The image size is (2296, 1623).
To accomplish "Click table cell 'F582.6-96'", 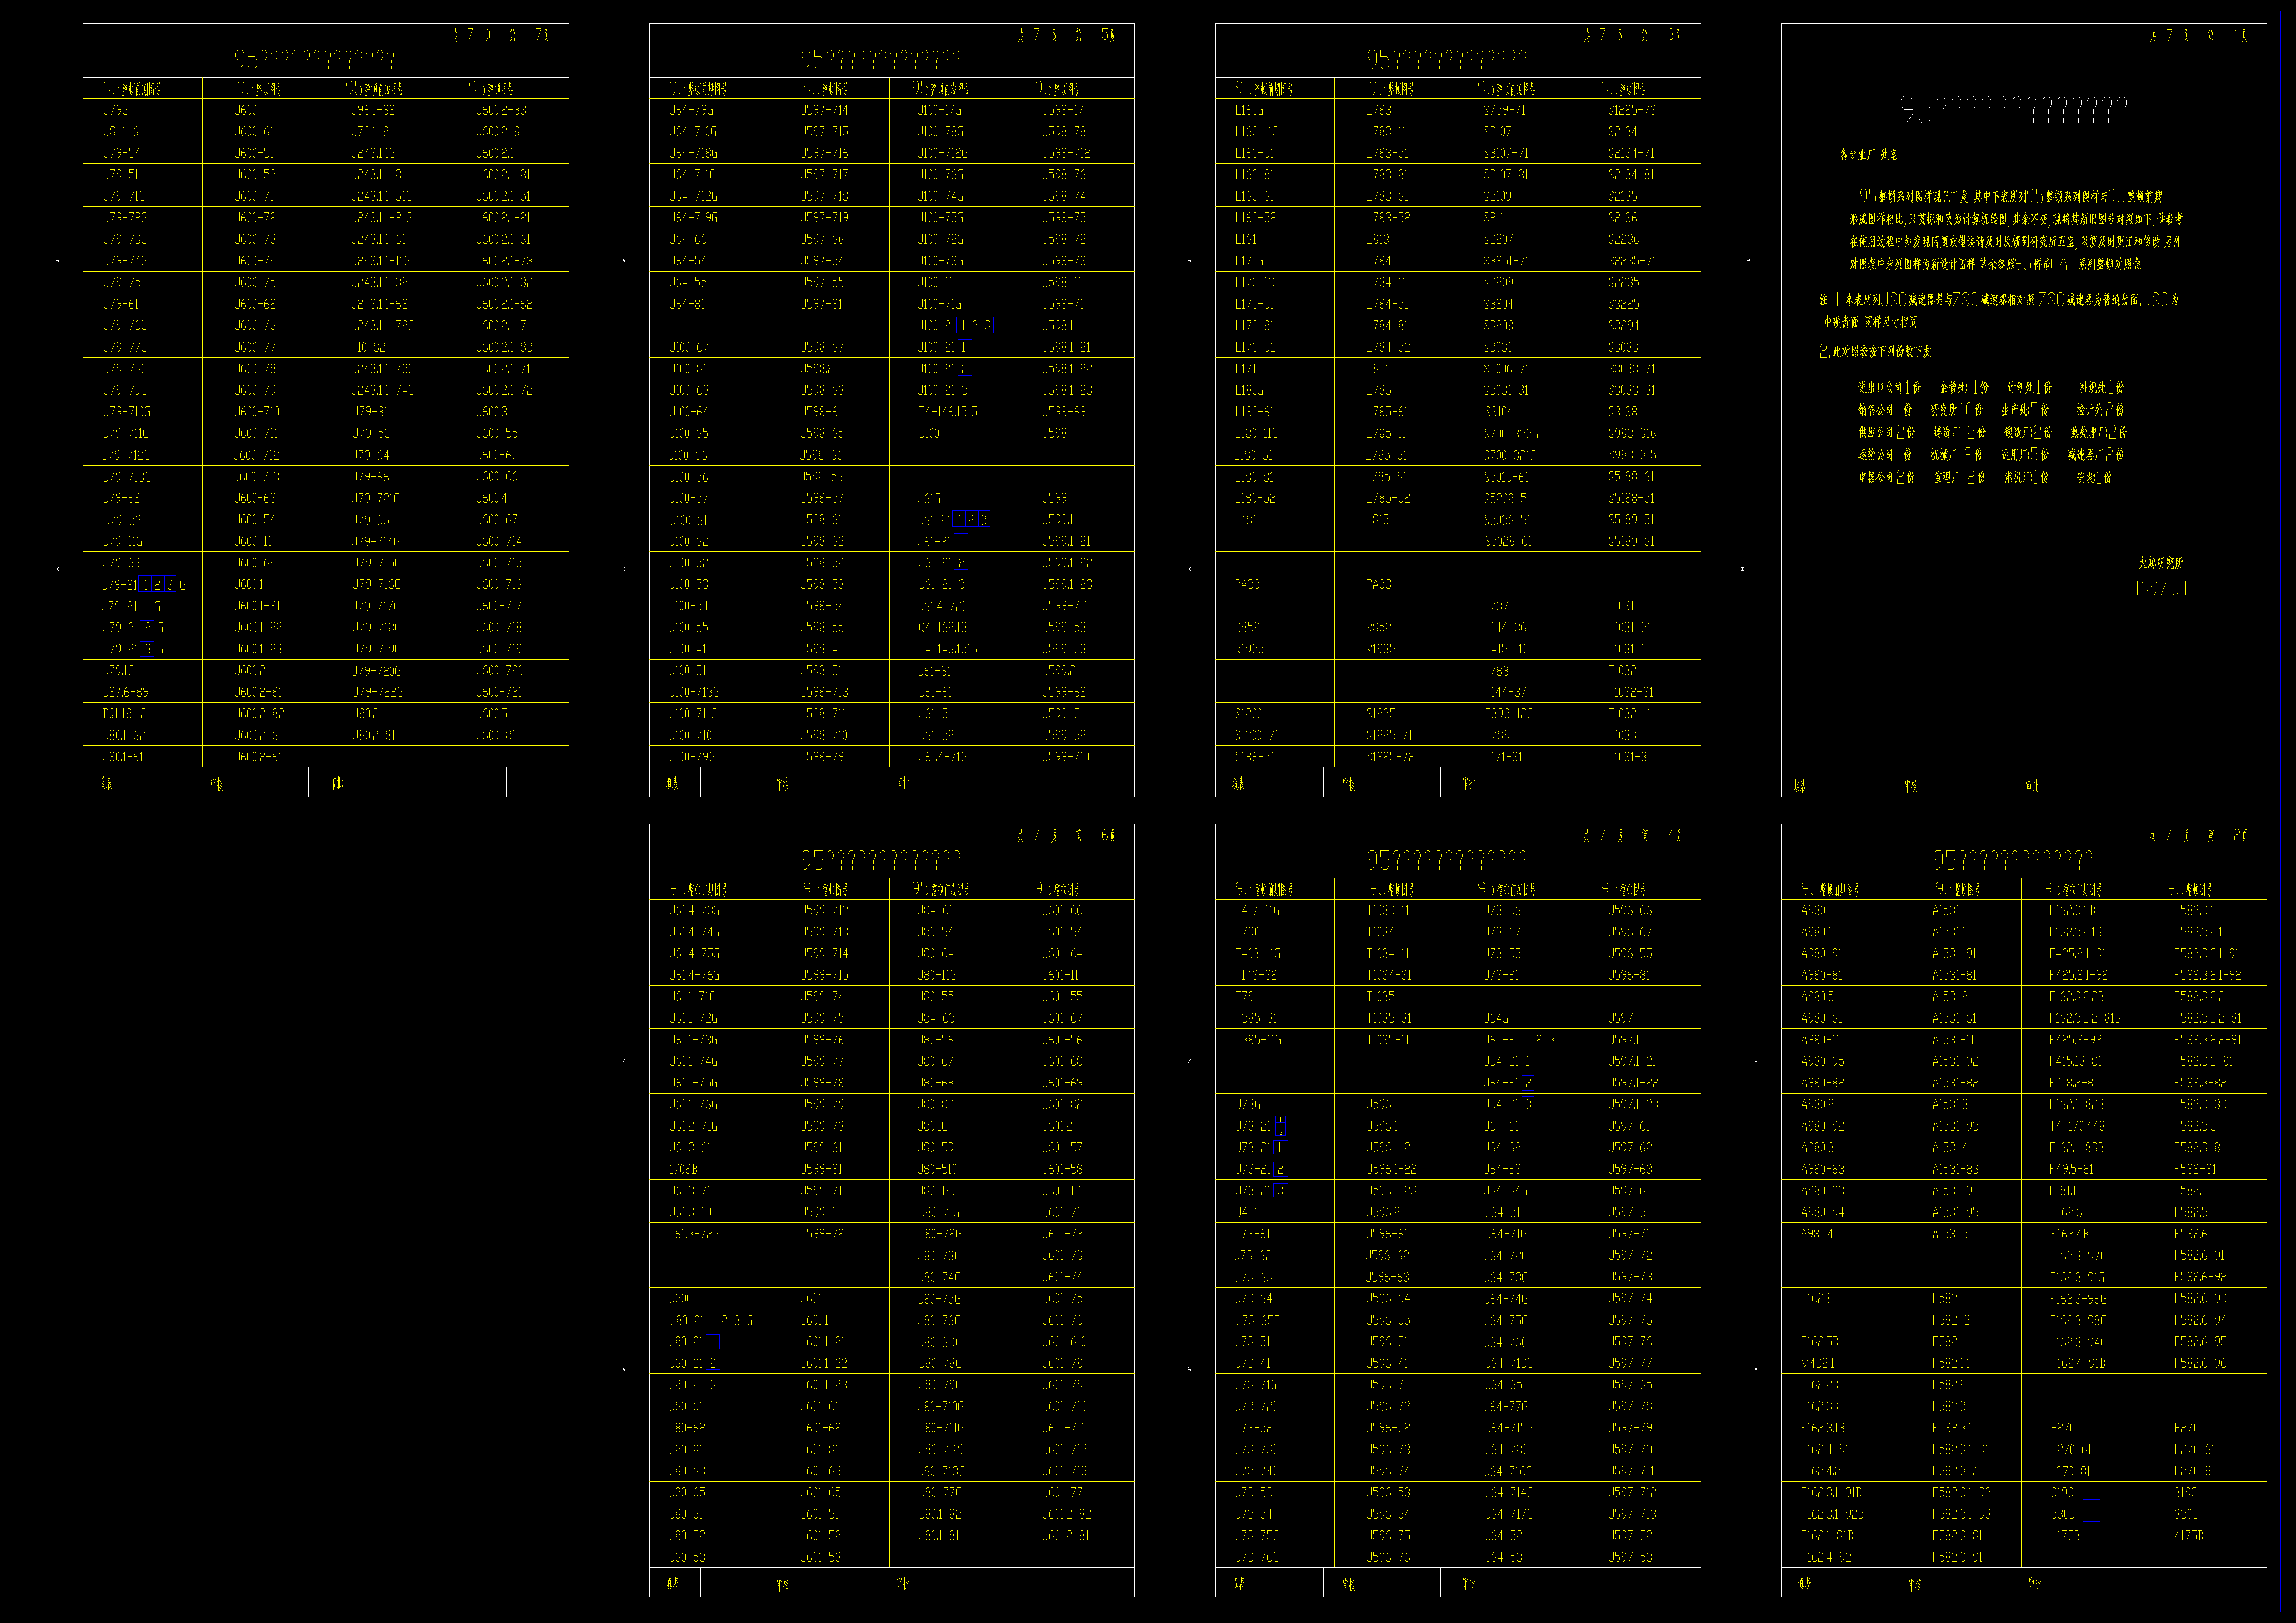I will coord(2200,1363).
